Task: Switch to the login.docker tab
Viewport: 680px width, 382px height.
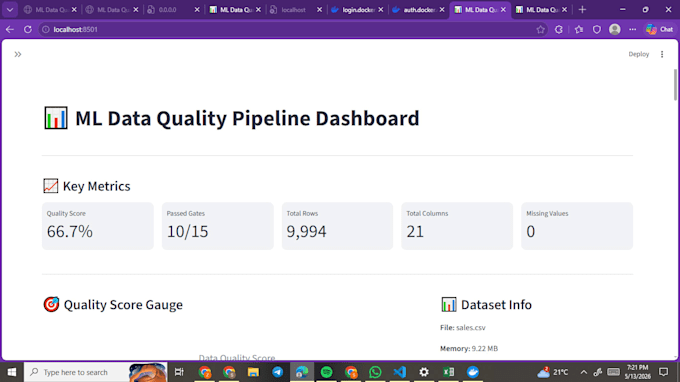Action: pyautogui.click(x=358, y=10)
